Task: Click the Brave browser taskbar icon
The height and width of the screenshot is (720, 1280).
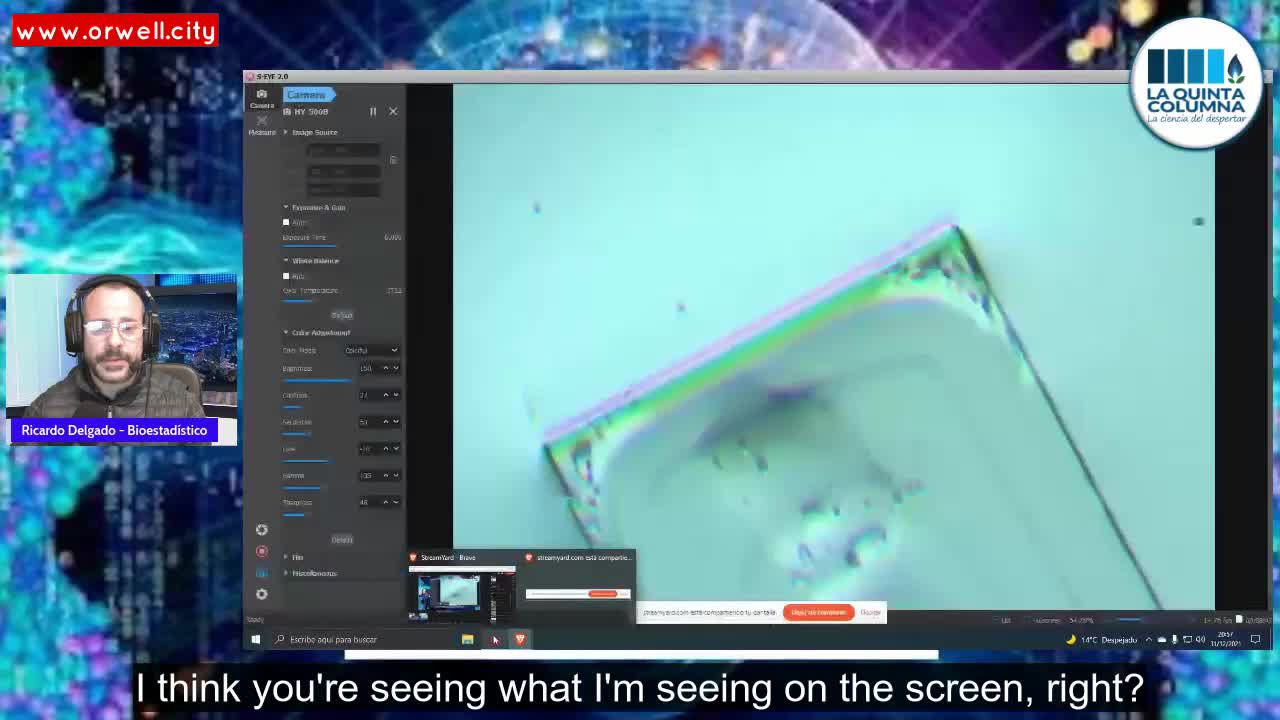Action: click(x=520, y=639)
